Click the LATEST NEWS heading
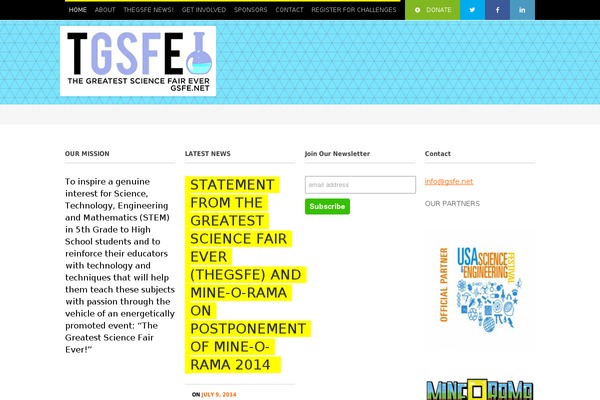Image resolution: width=600 pixels, height=400 pixels. coord(207,154)
